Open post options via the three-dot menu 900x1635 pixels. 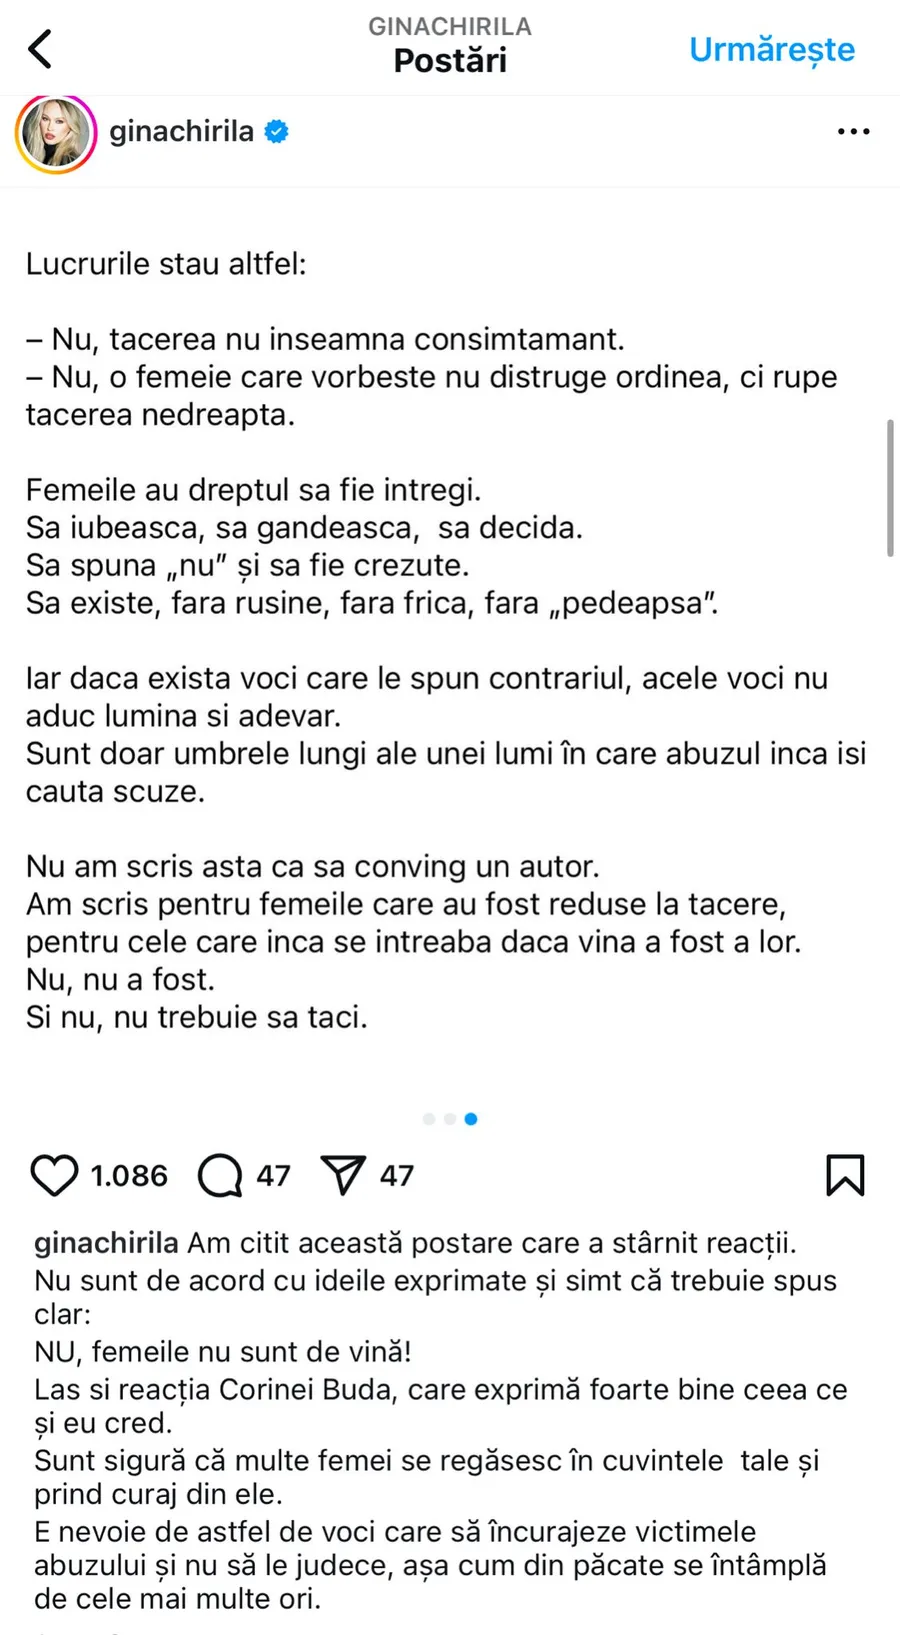pyautogui.click(x=853, y=131)
